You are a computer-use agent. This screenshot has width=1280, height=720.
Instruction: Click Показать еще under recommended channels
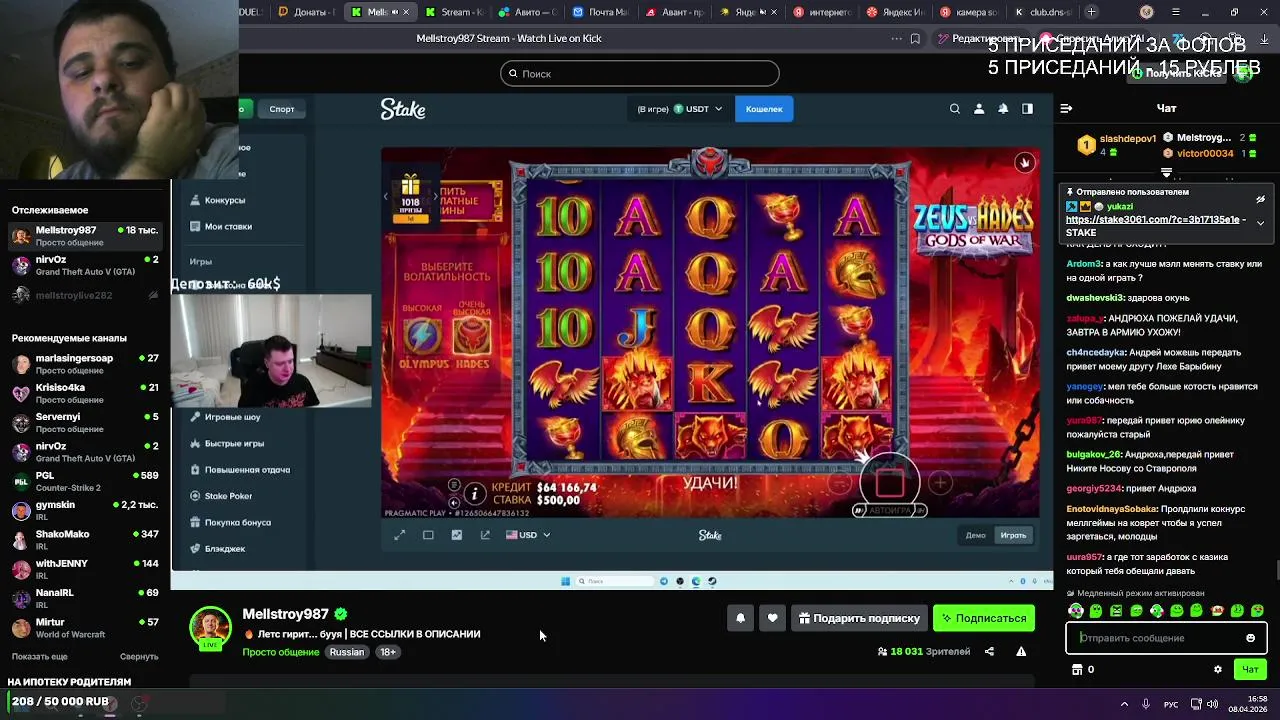point(40,656)
